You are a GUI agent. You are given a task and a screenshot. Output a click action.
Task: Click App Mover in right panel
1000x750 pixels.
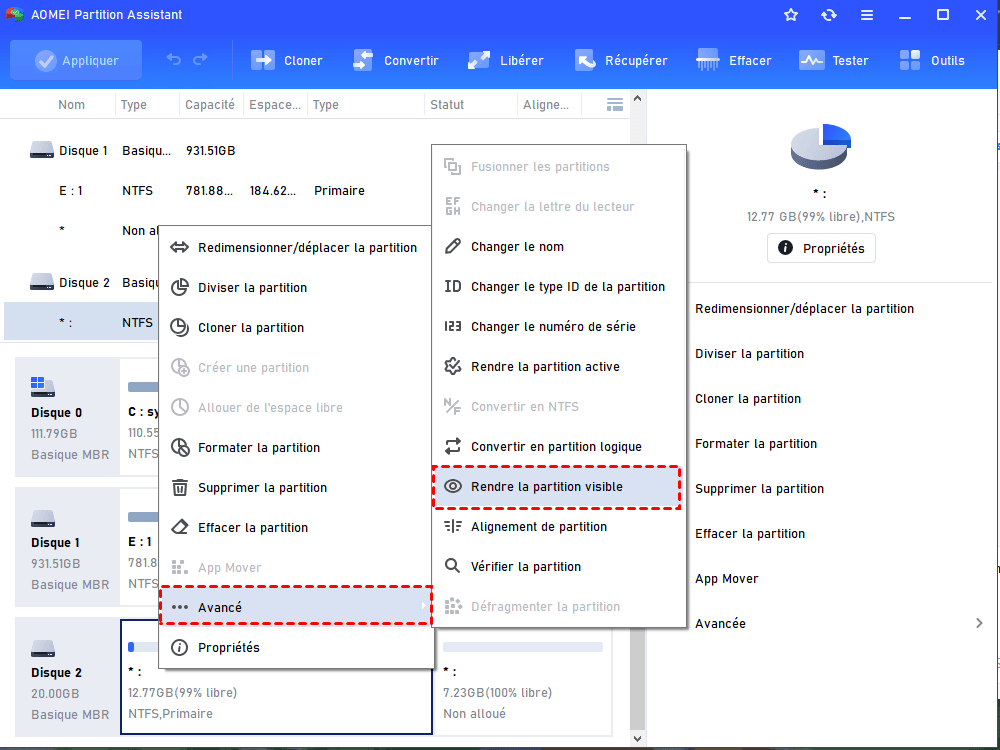point(727,579)
